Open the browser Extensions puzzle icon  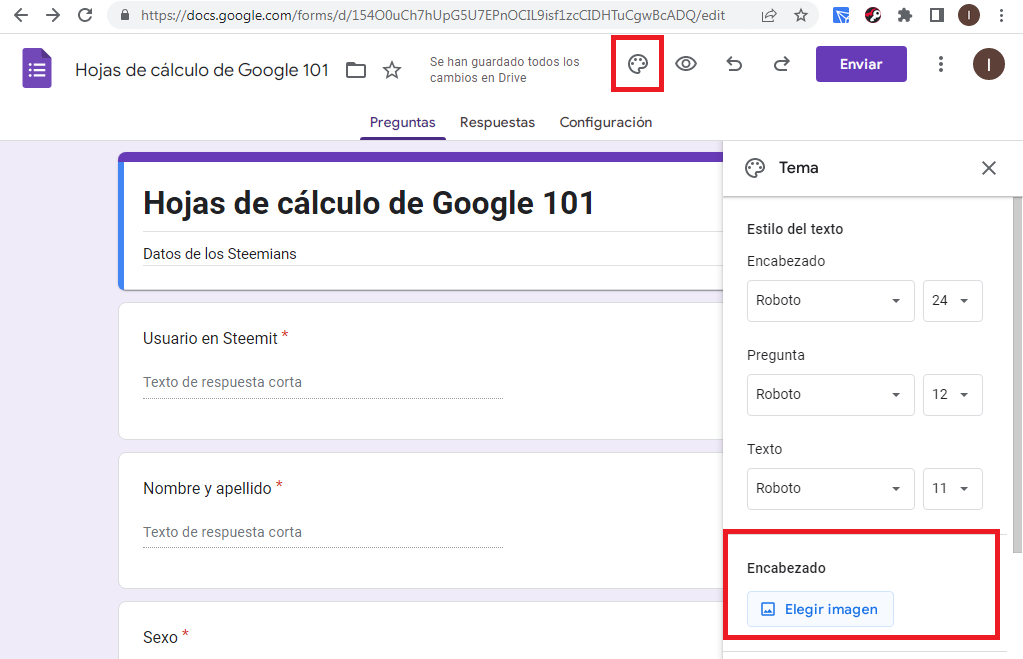[x=905, y=15]
